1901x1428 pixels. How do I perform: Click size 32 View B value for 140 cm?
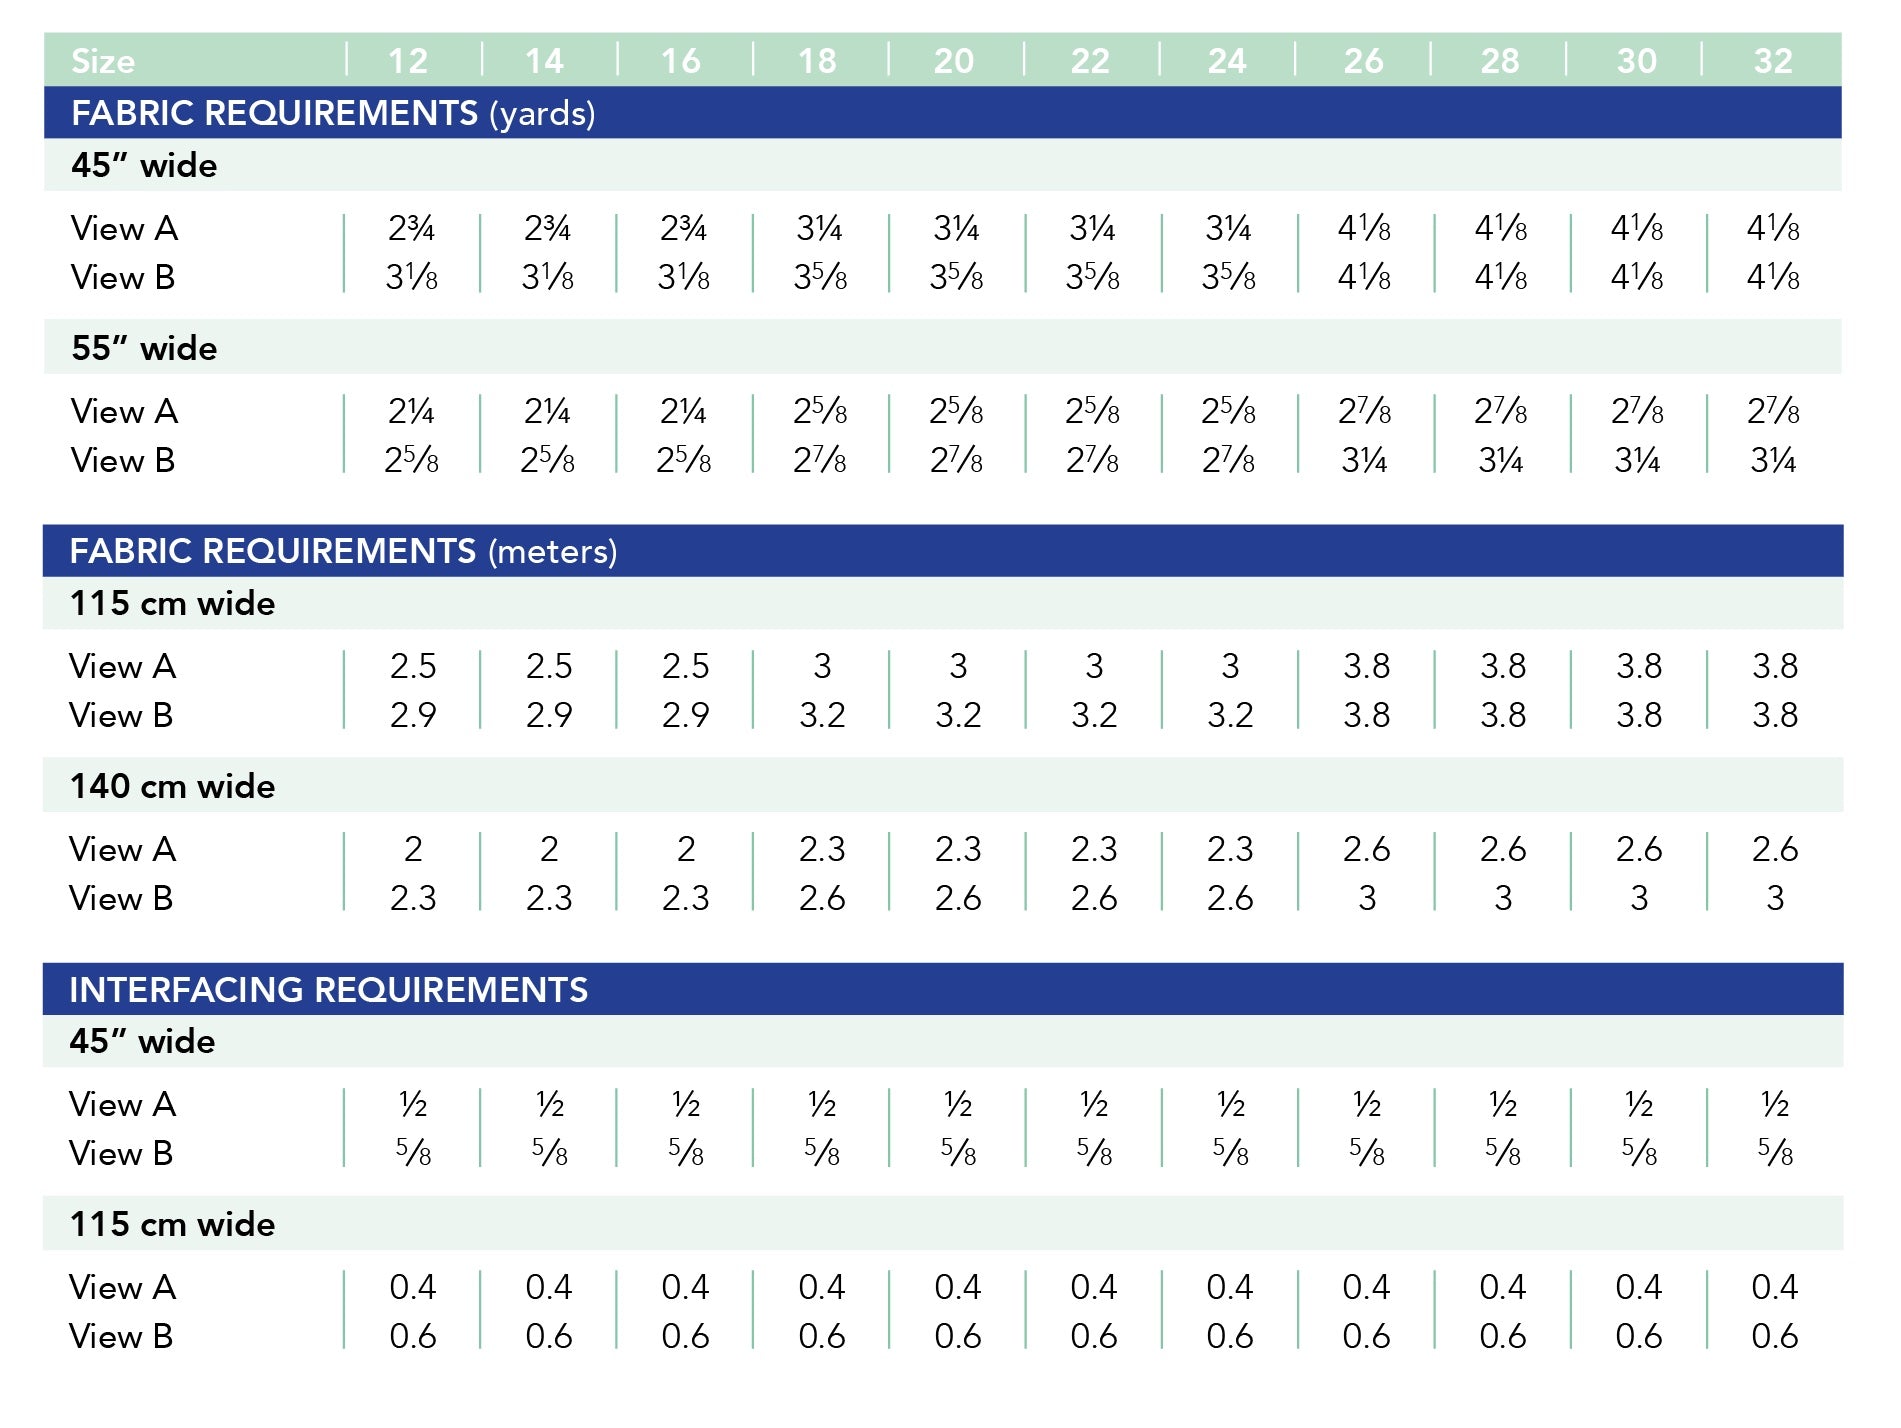[1775, 898]
